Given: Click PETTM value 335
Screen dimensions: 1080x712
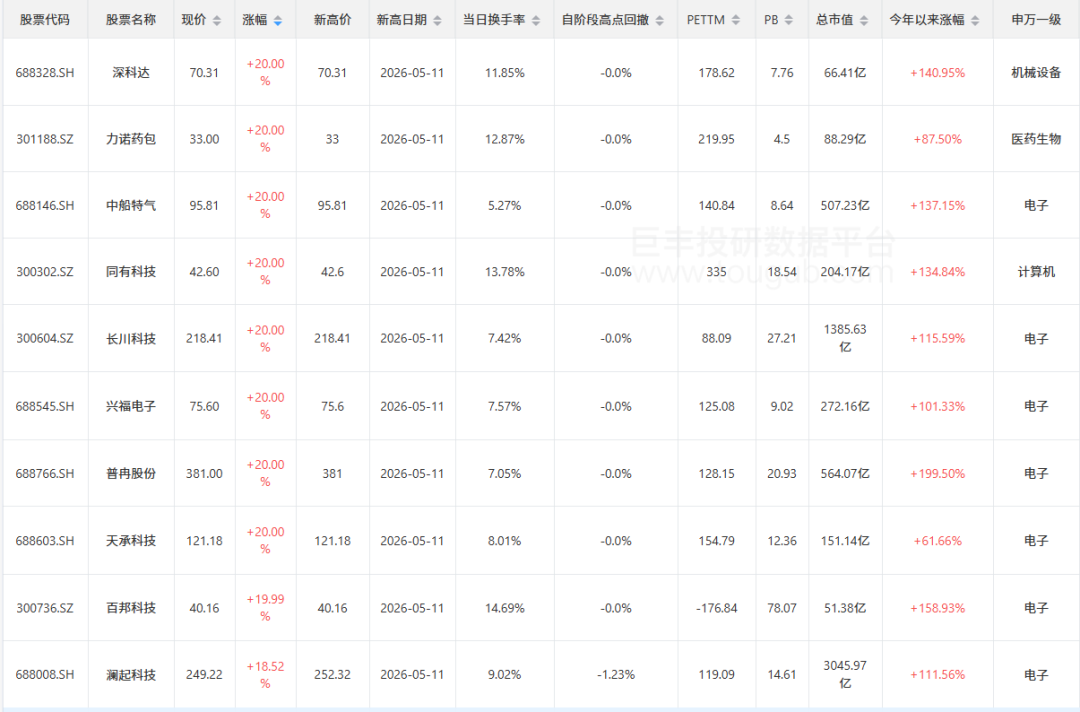Looking at the screenshot, I should click(716, 272).
